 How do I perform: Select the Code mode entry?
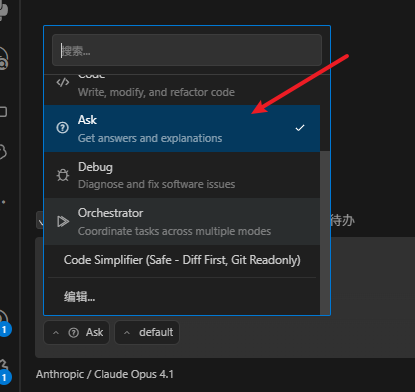pos(182,90)
